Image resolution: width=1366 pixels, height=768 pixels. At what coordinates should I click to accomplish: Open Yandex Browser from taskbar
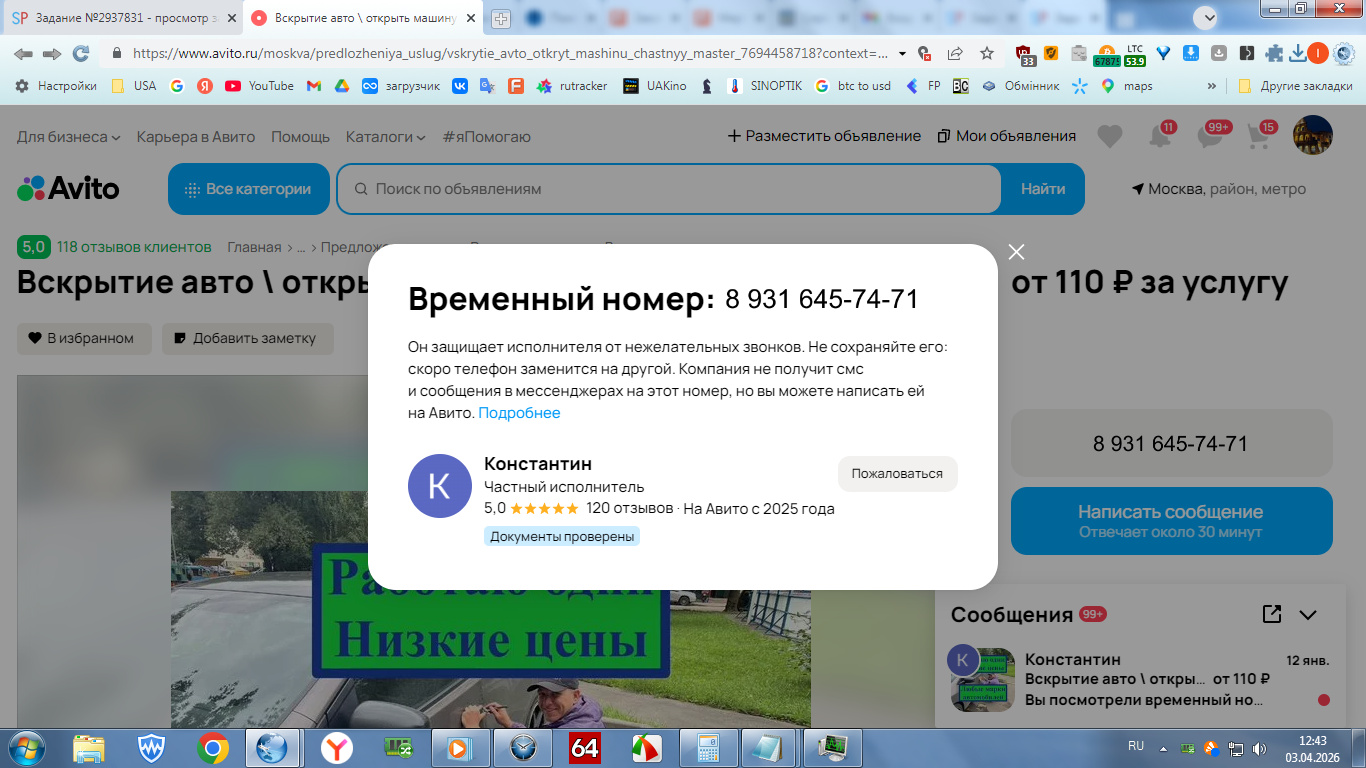pyautogui.click(x=336, y=748)
